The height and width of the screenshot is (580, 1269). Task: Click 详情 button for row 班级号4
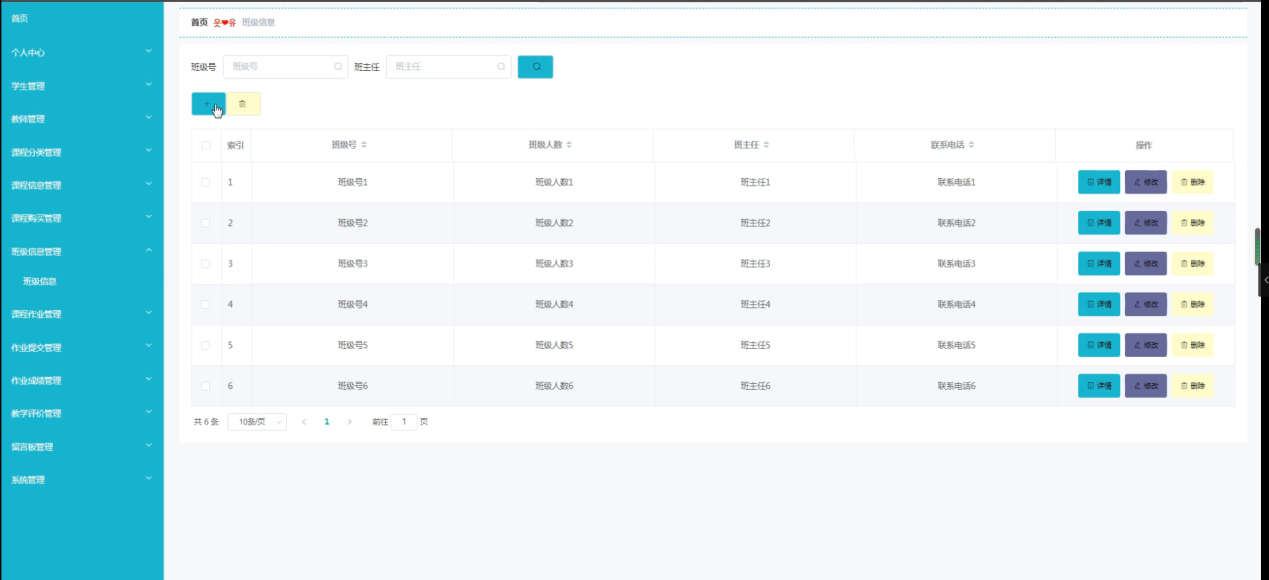click(1099, 304)
